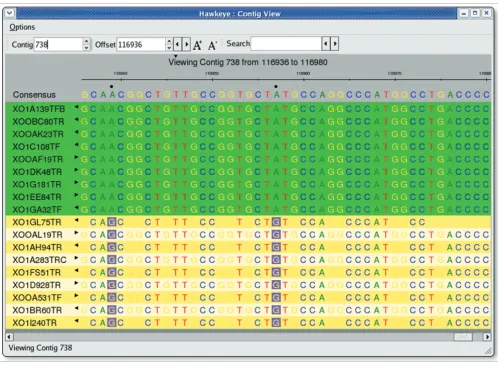Select read name XOOAF19TR
498x365 pixels.
38,159
